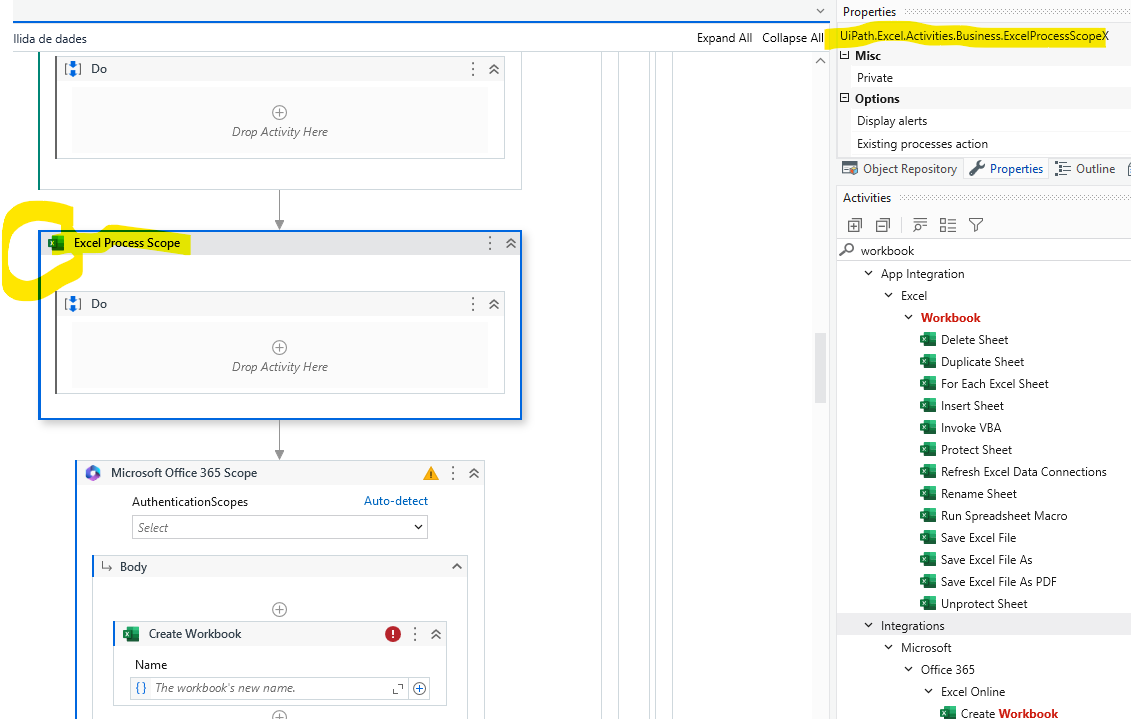Collapse the Workbook tree node
1131x719 pixels.
(909, 318)
